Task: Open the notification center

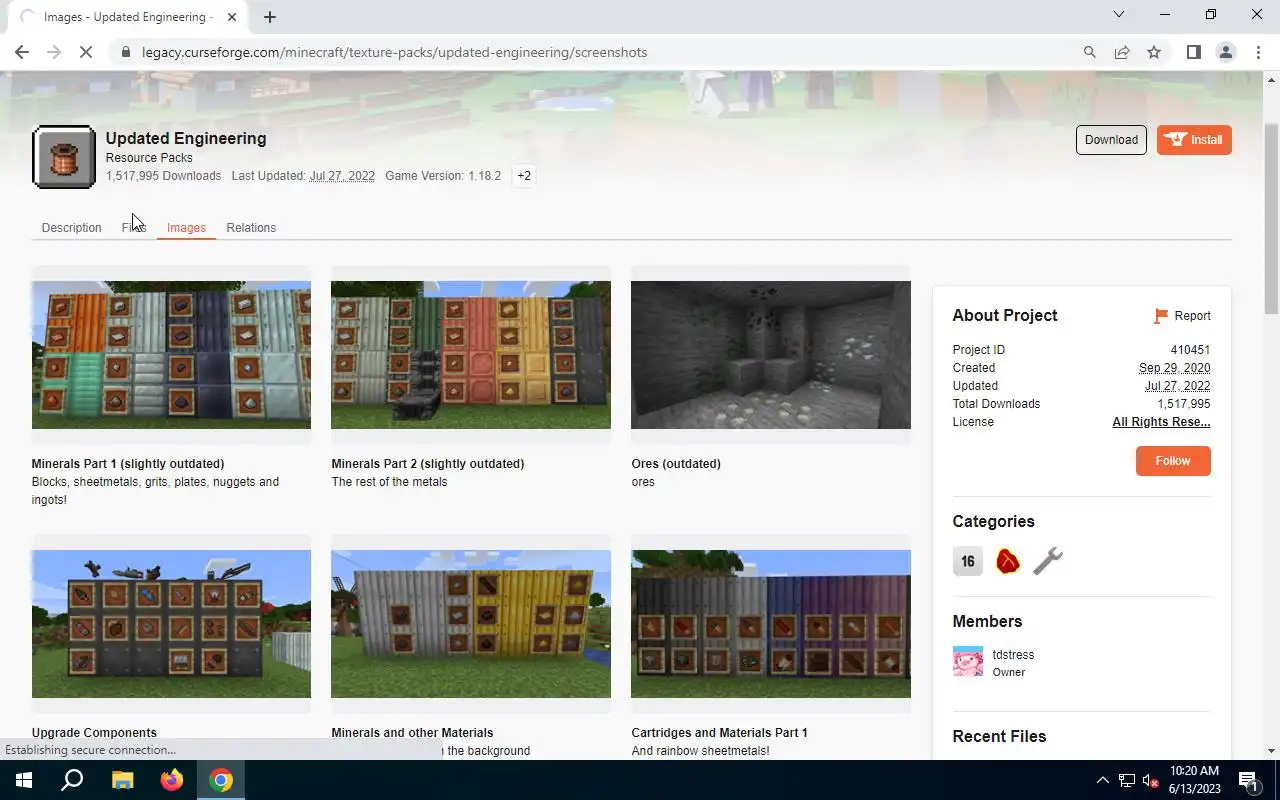Action: (x=1248, y=780)
